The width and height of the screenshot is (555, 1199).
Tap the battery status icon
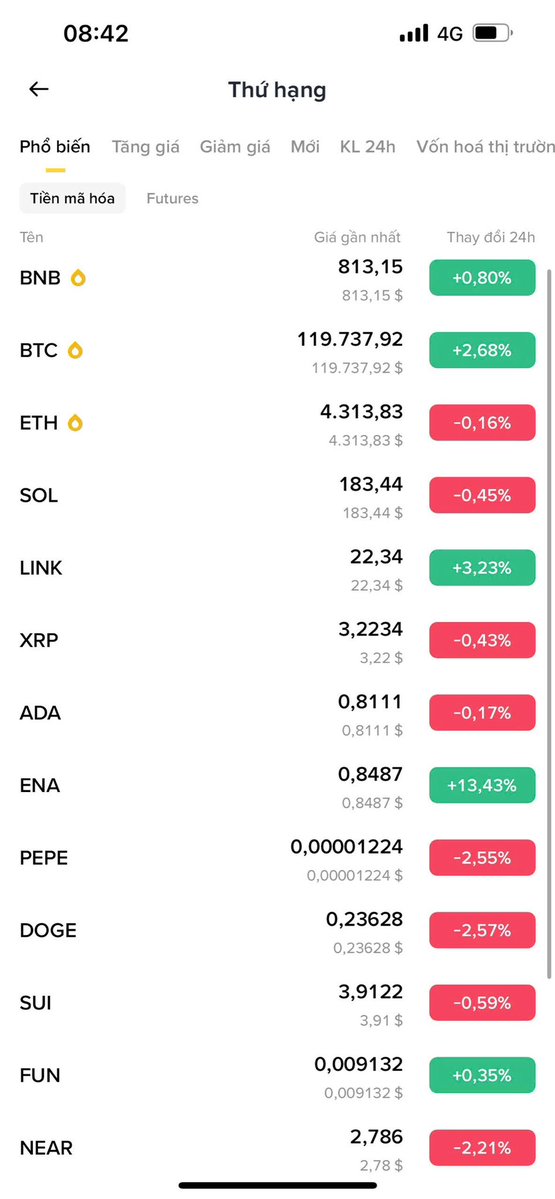click(493, 34)
